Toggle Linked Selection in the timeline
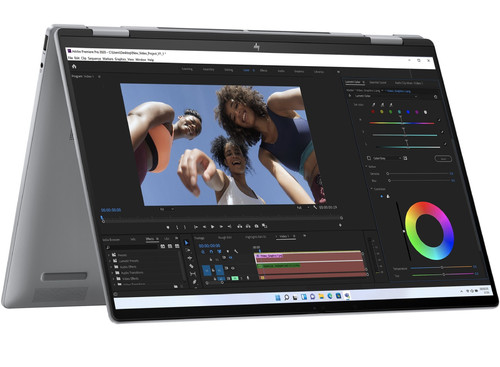Screen dimensions: 500x367 point(219,252)
